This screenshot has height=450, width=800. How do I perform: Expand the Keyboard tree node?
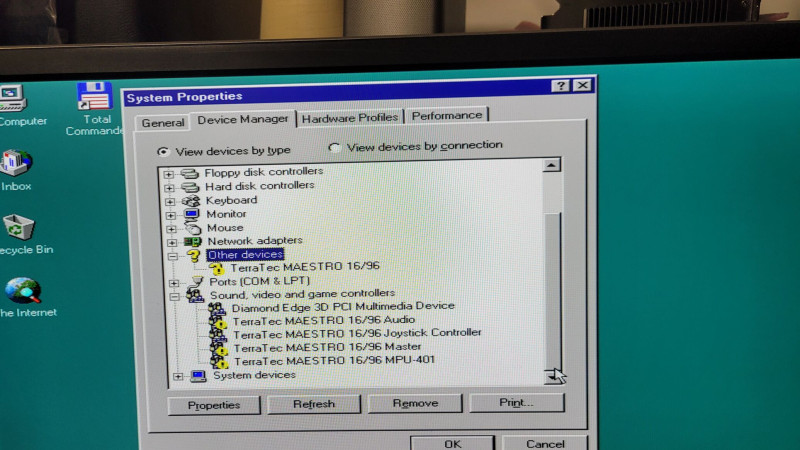170,202
